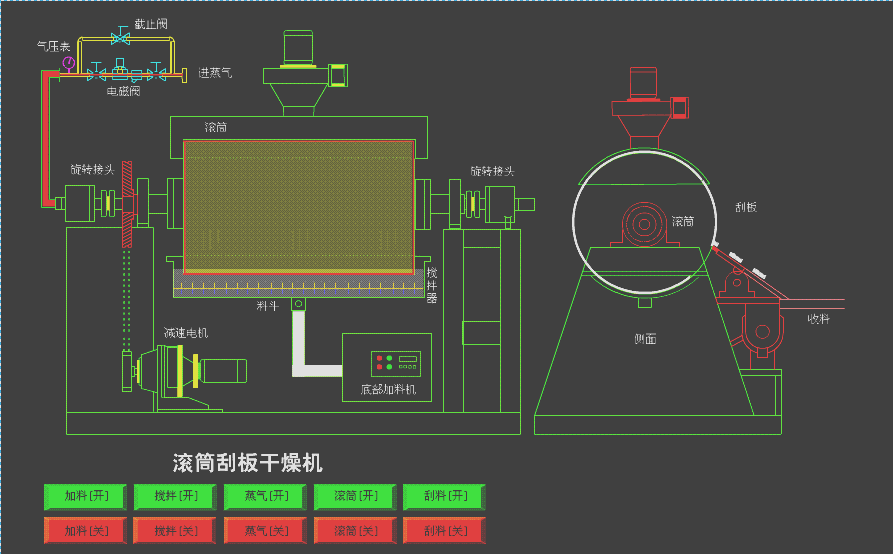The image size is (893, 554).
Task: Shut off steam via 蒸气[关] button
Action: [x=265, y=530]
